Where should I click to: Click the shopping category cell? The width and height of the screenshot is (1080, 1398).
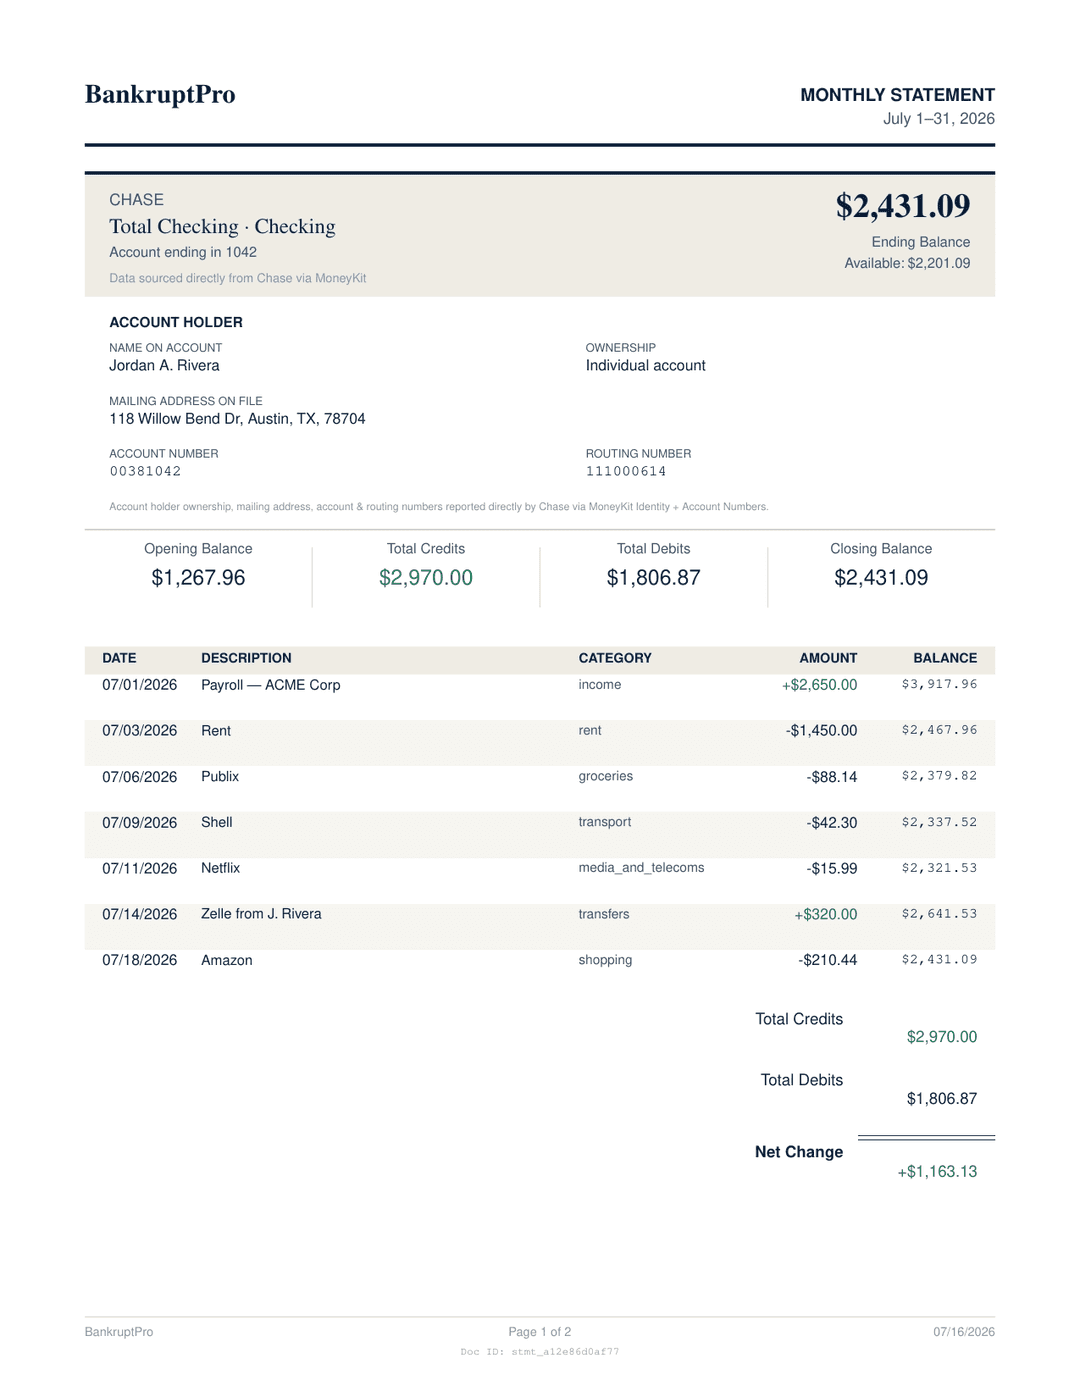click(x=605, y=961)
